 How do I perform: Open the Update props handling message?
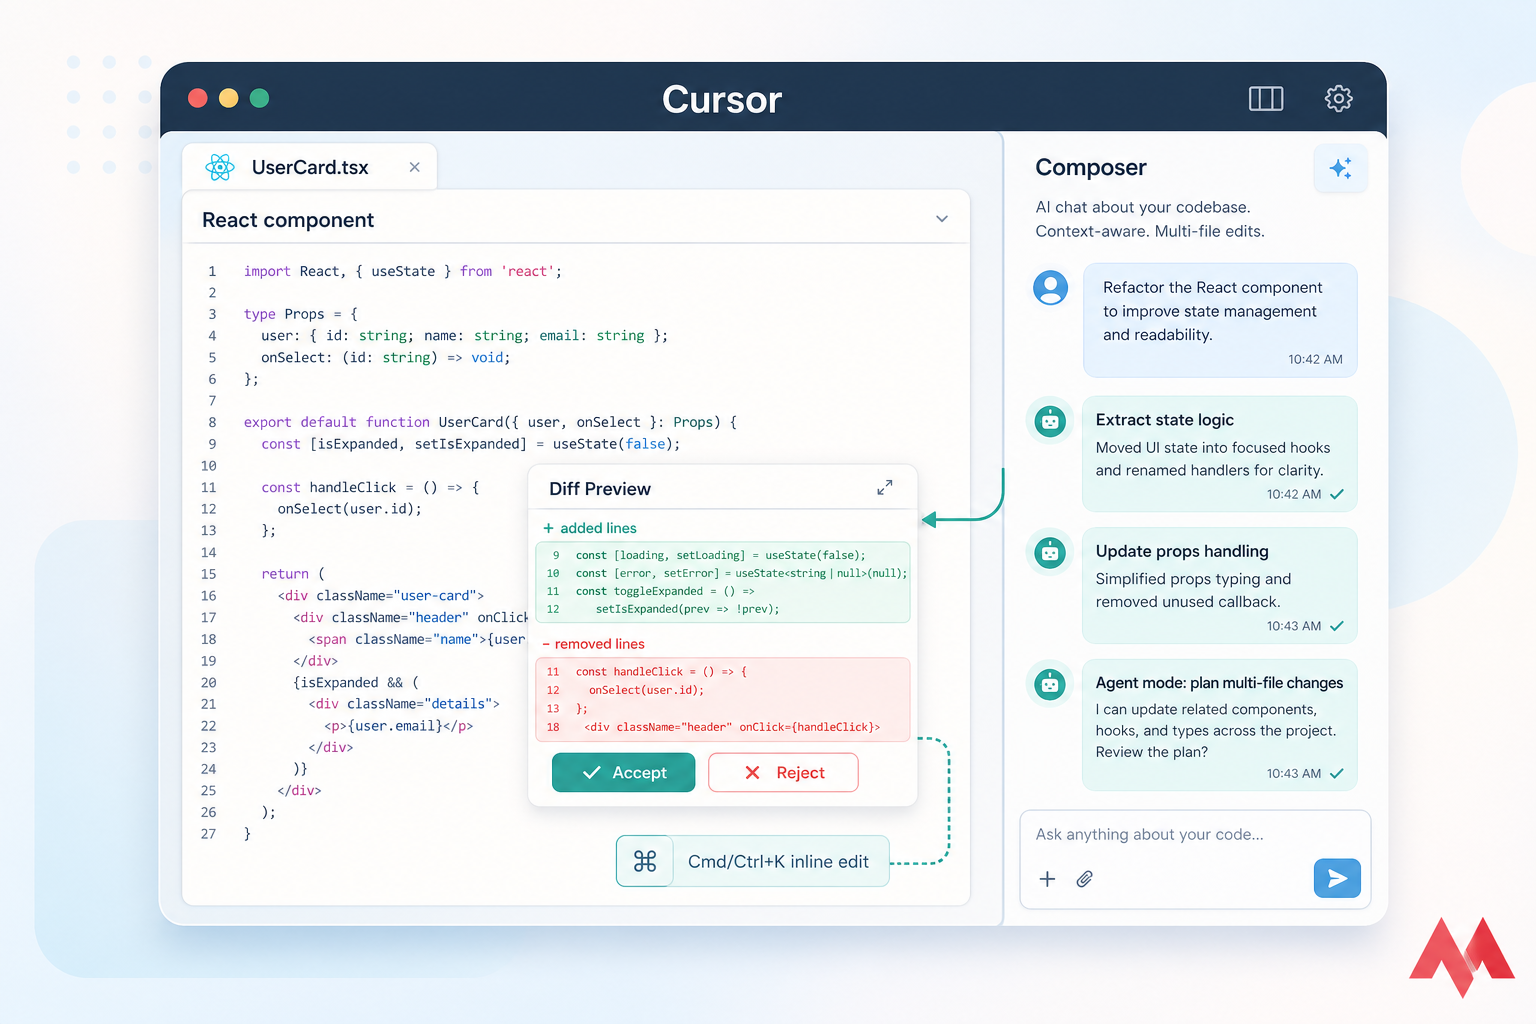[1220, 585]
